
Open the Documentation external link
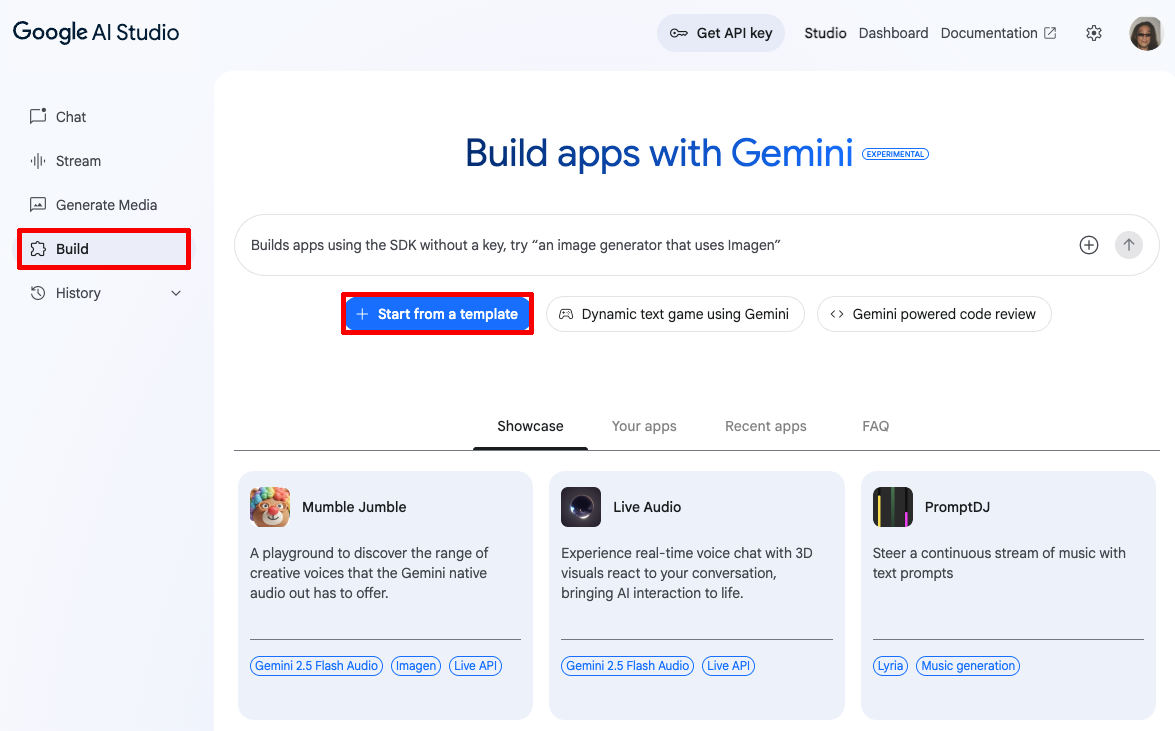(x=998, y=33)
